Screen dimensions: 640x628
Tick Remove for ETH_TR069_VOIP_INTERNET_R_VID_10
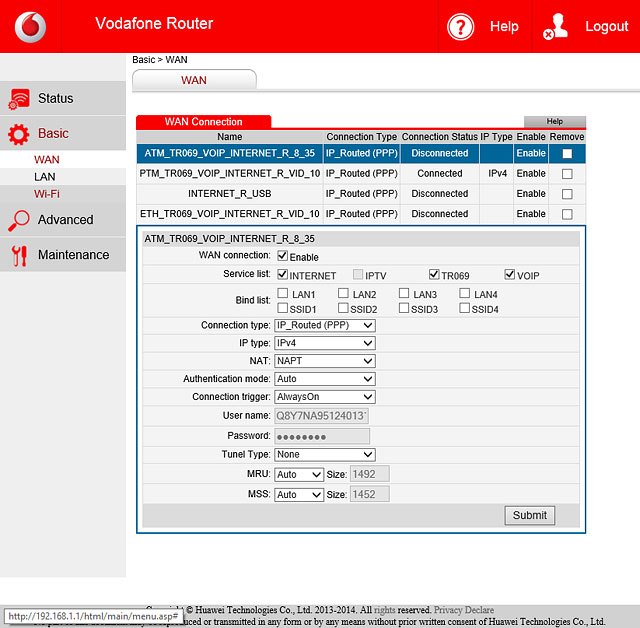(x=567, y=214)
